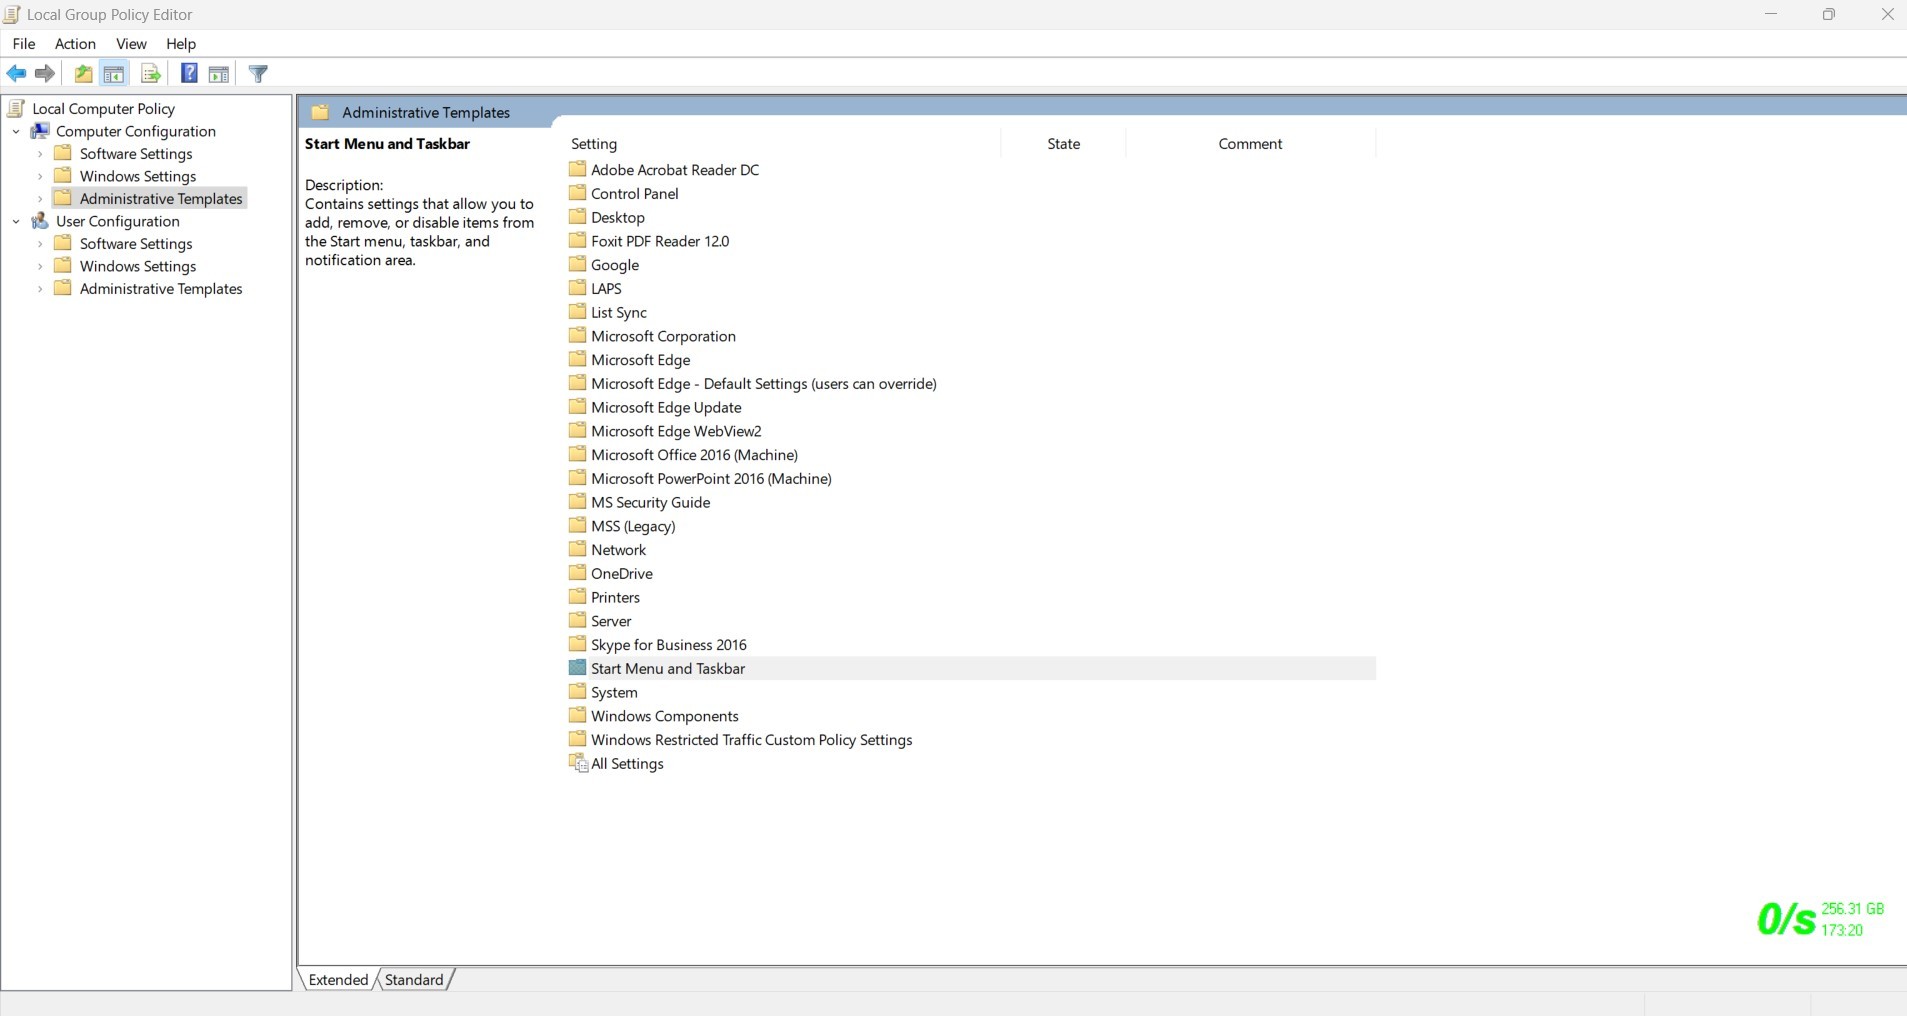This screenshot has height=1016, width=1907.
Task: Select Software Settings label under Computer Configuration
Action: (136, 154)
